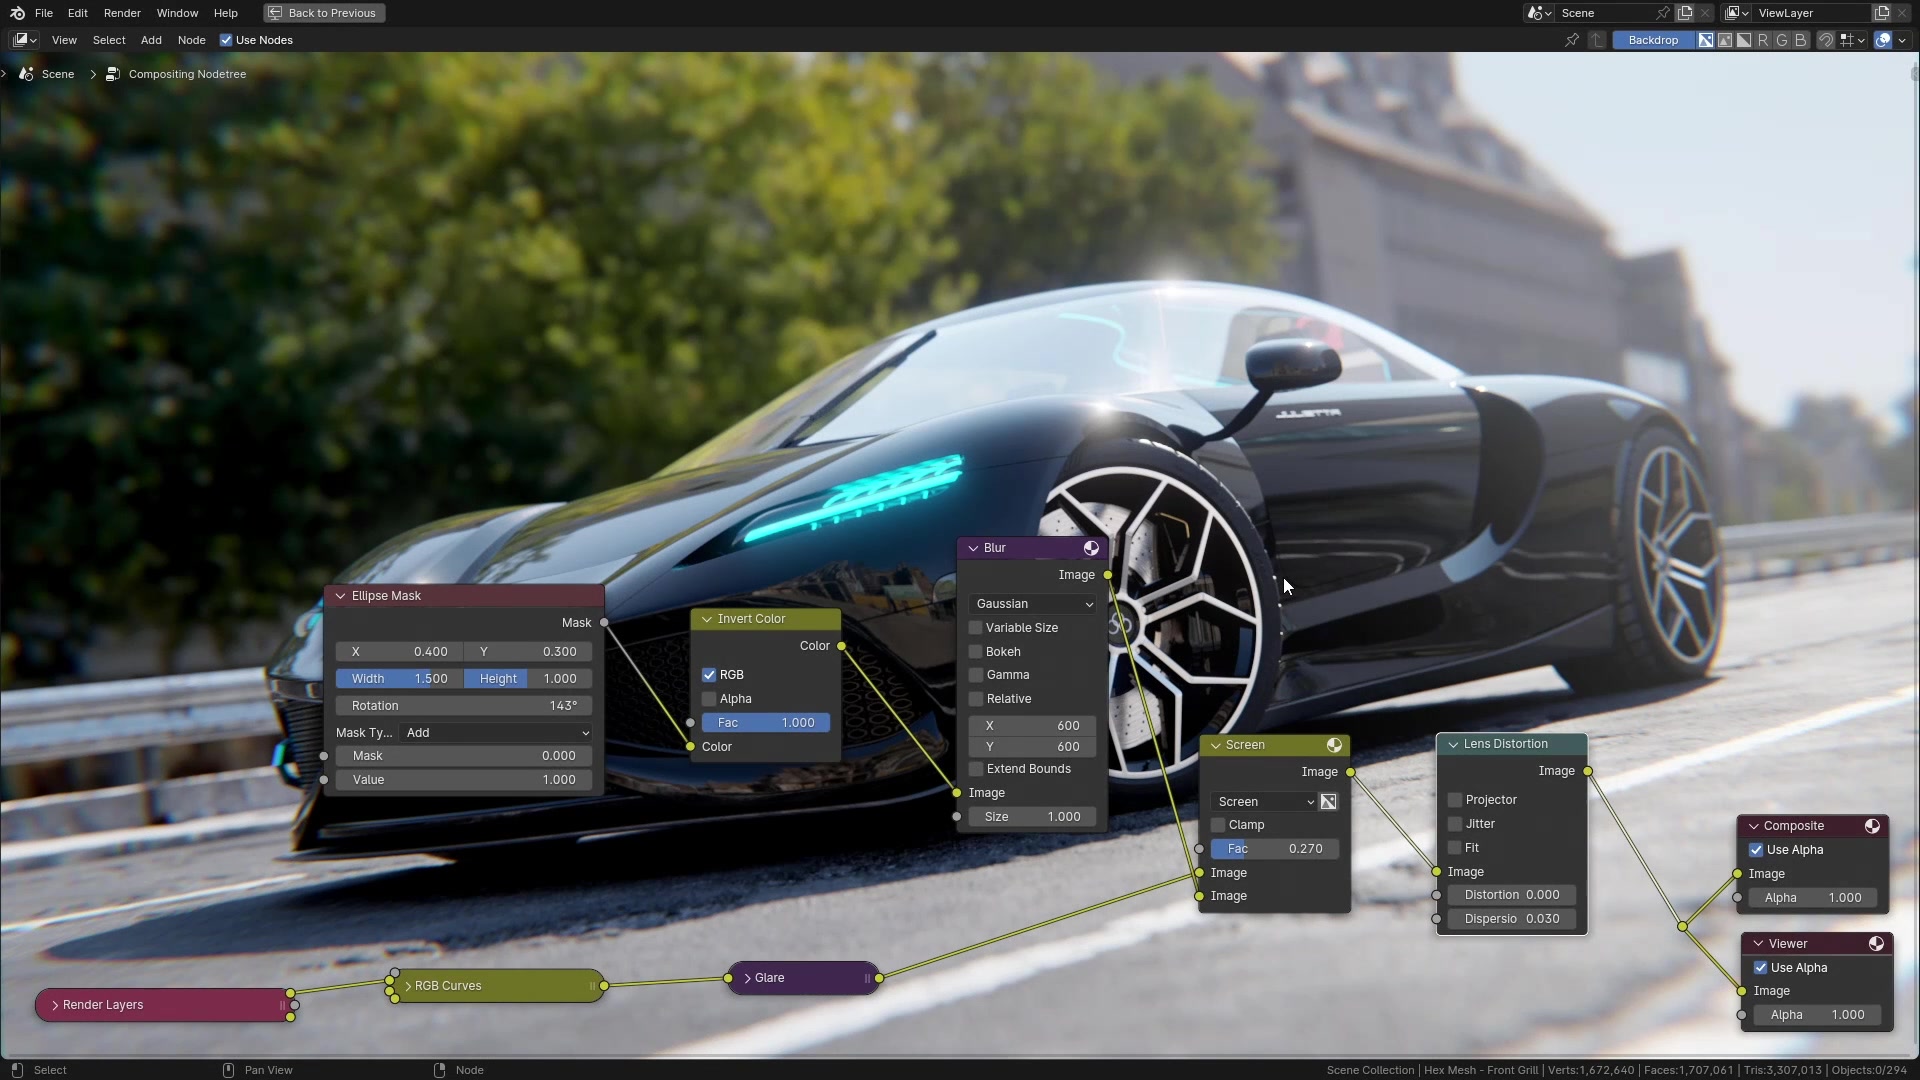Viewport: 1920px width, 1080px height.
Task: Expand the collapsed Render Layers node
Action: point(55,1005)
